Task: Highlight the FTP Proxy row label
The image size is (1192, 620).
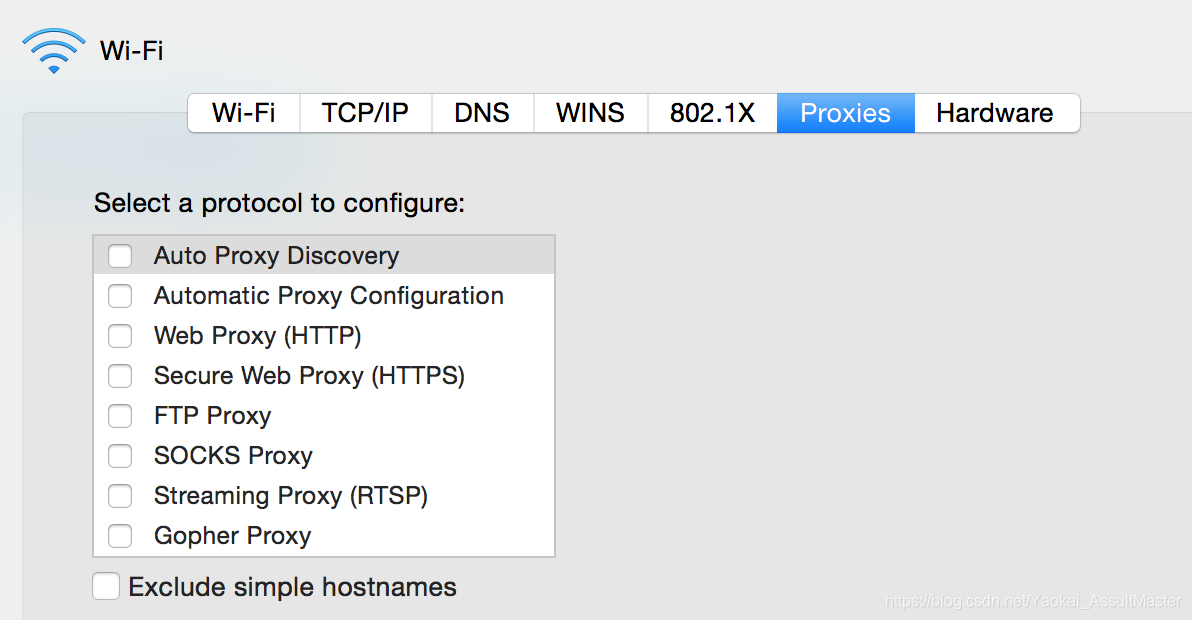Action: (212, 416)
